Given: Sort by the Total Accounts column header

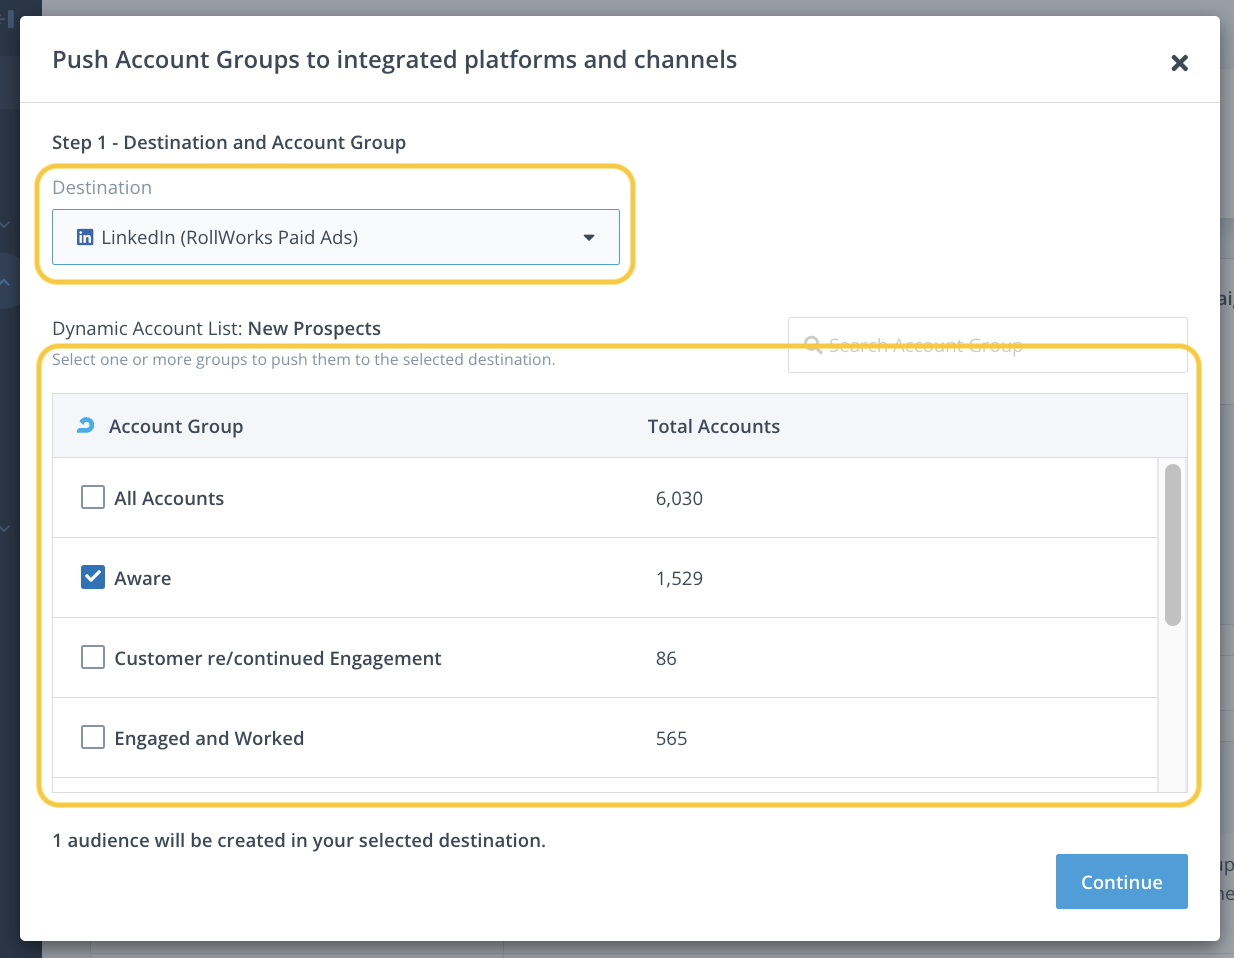Looking at the screenshot, I should [x=713, y=426].
